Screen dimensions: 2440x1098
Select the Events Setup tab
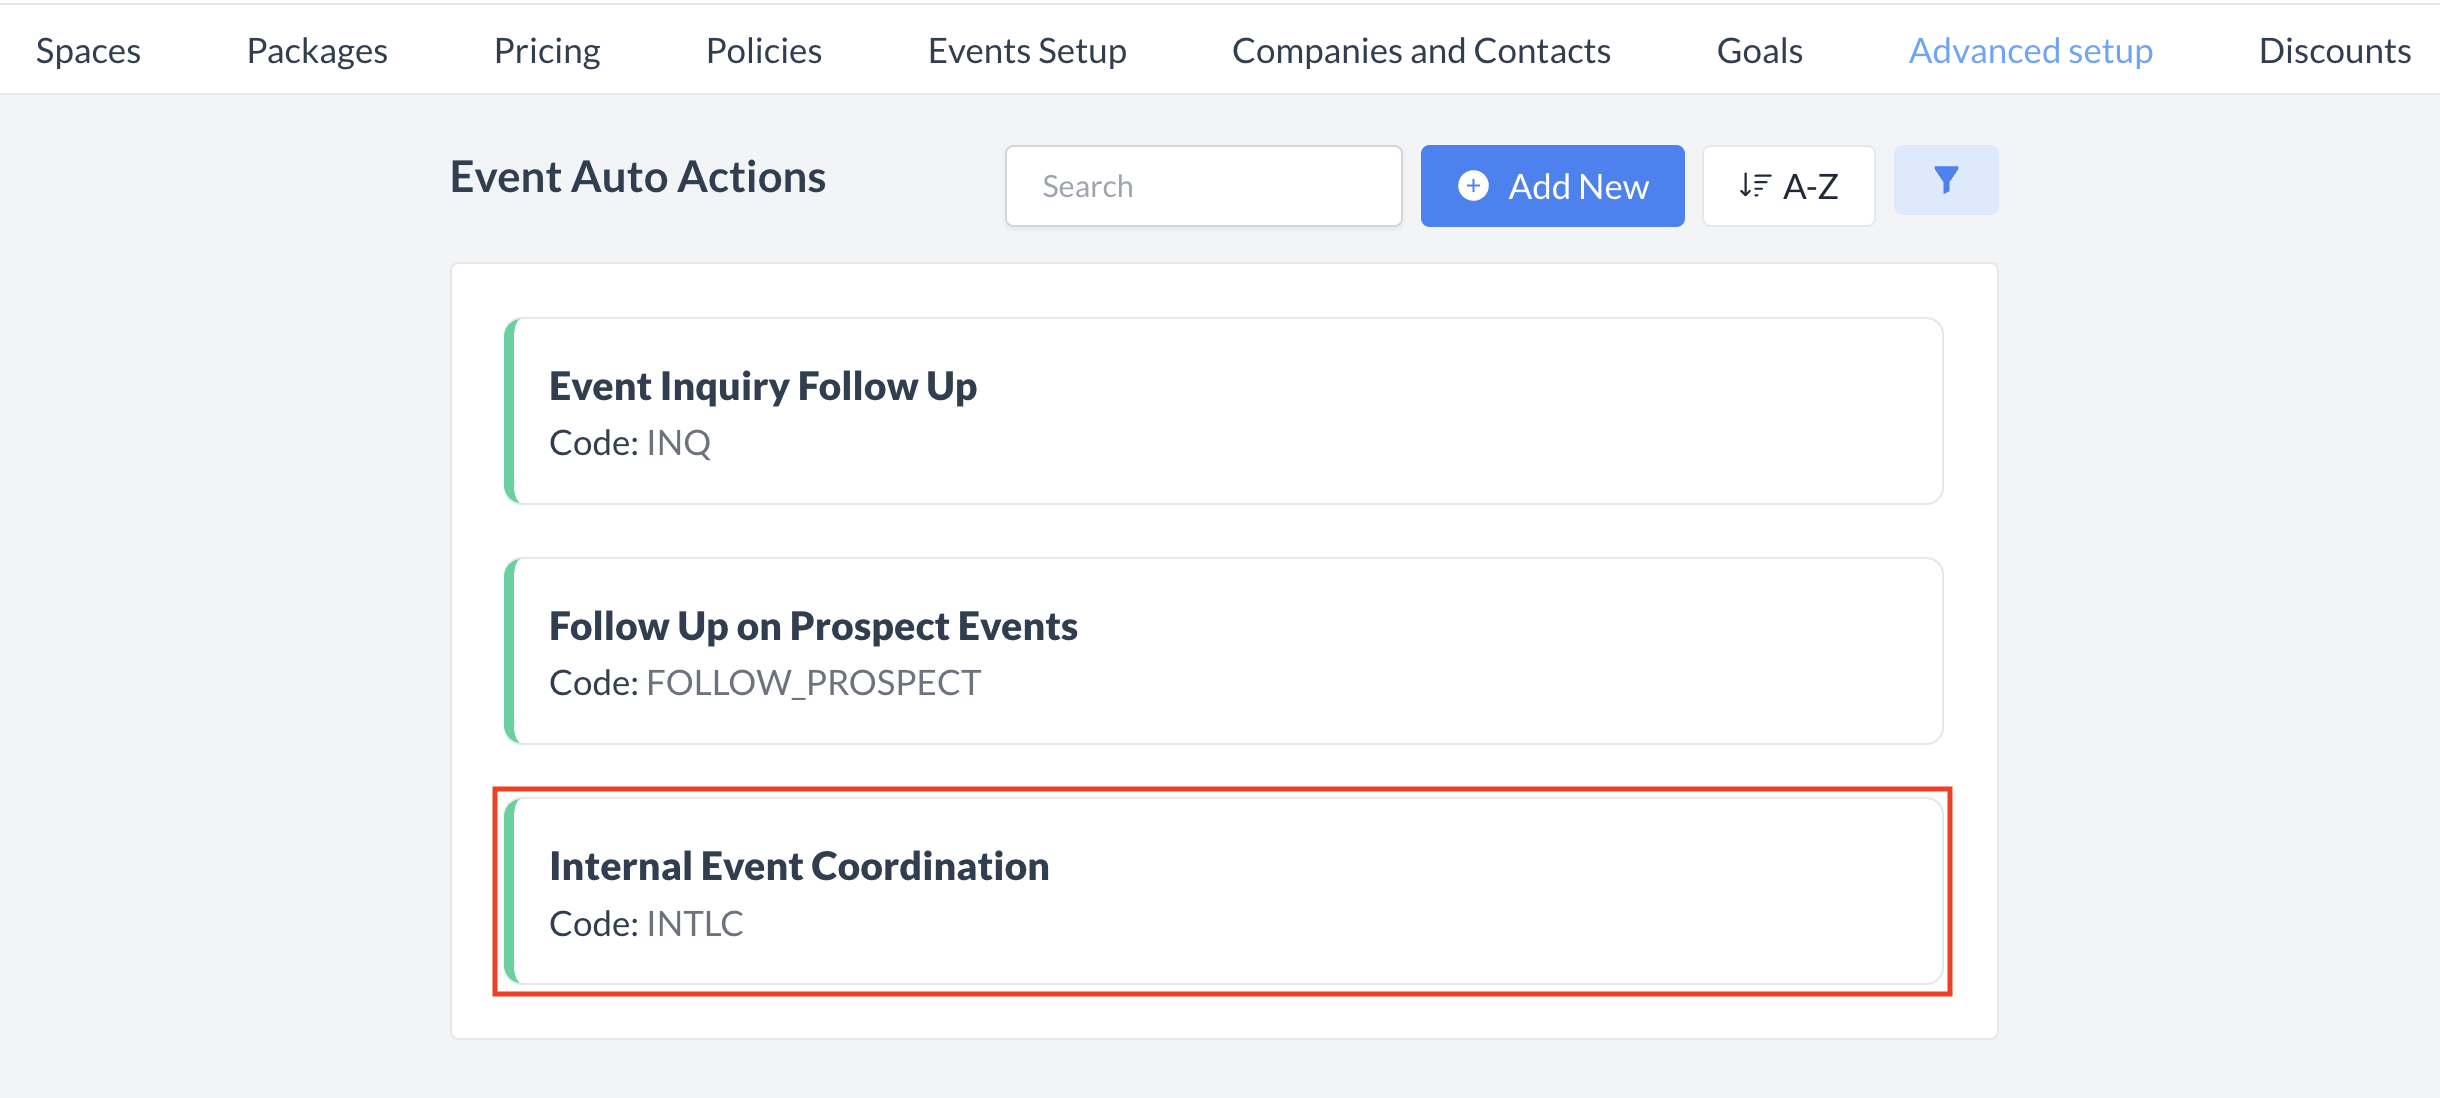[x=1027, y=51]
